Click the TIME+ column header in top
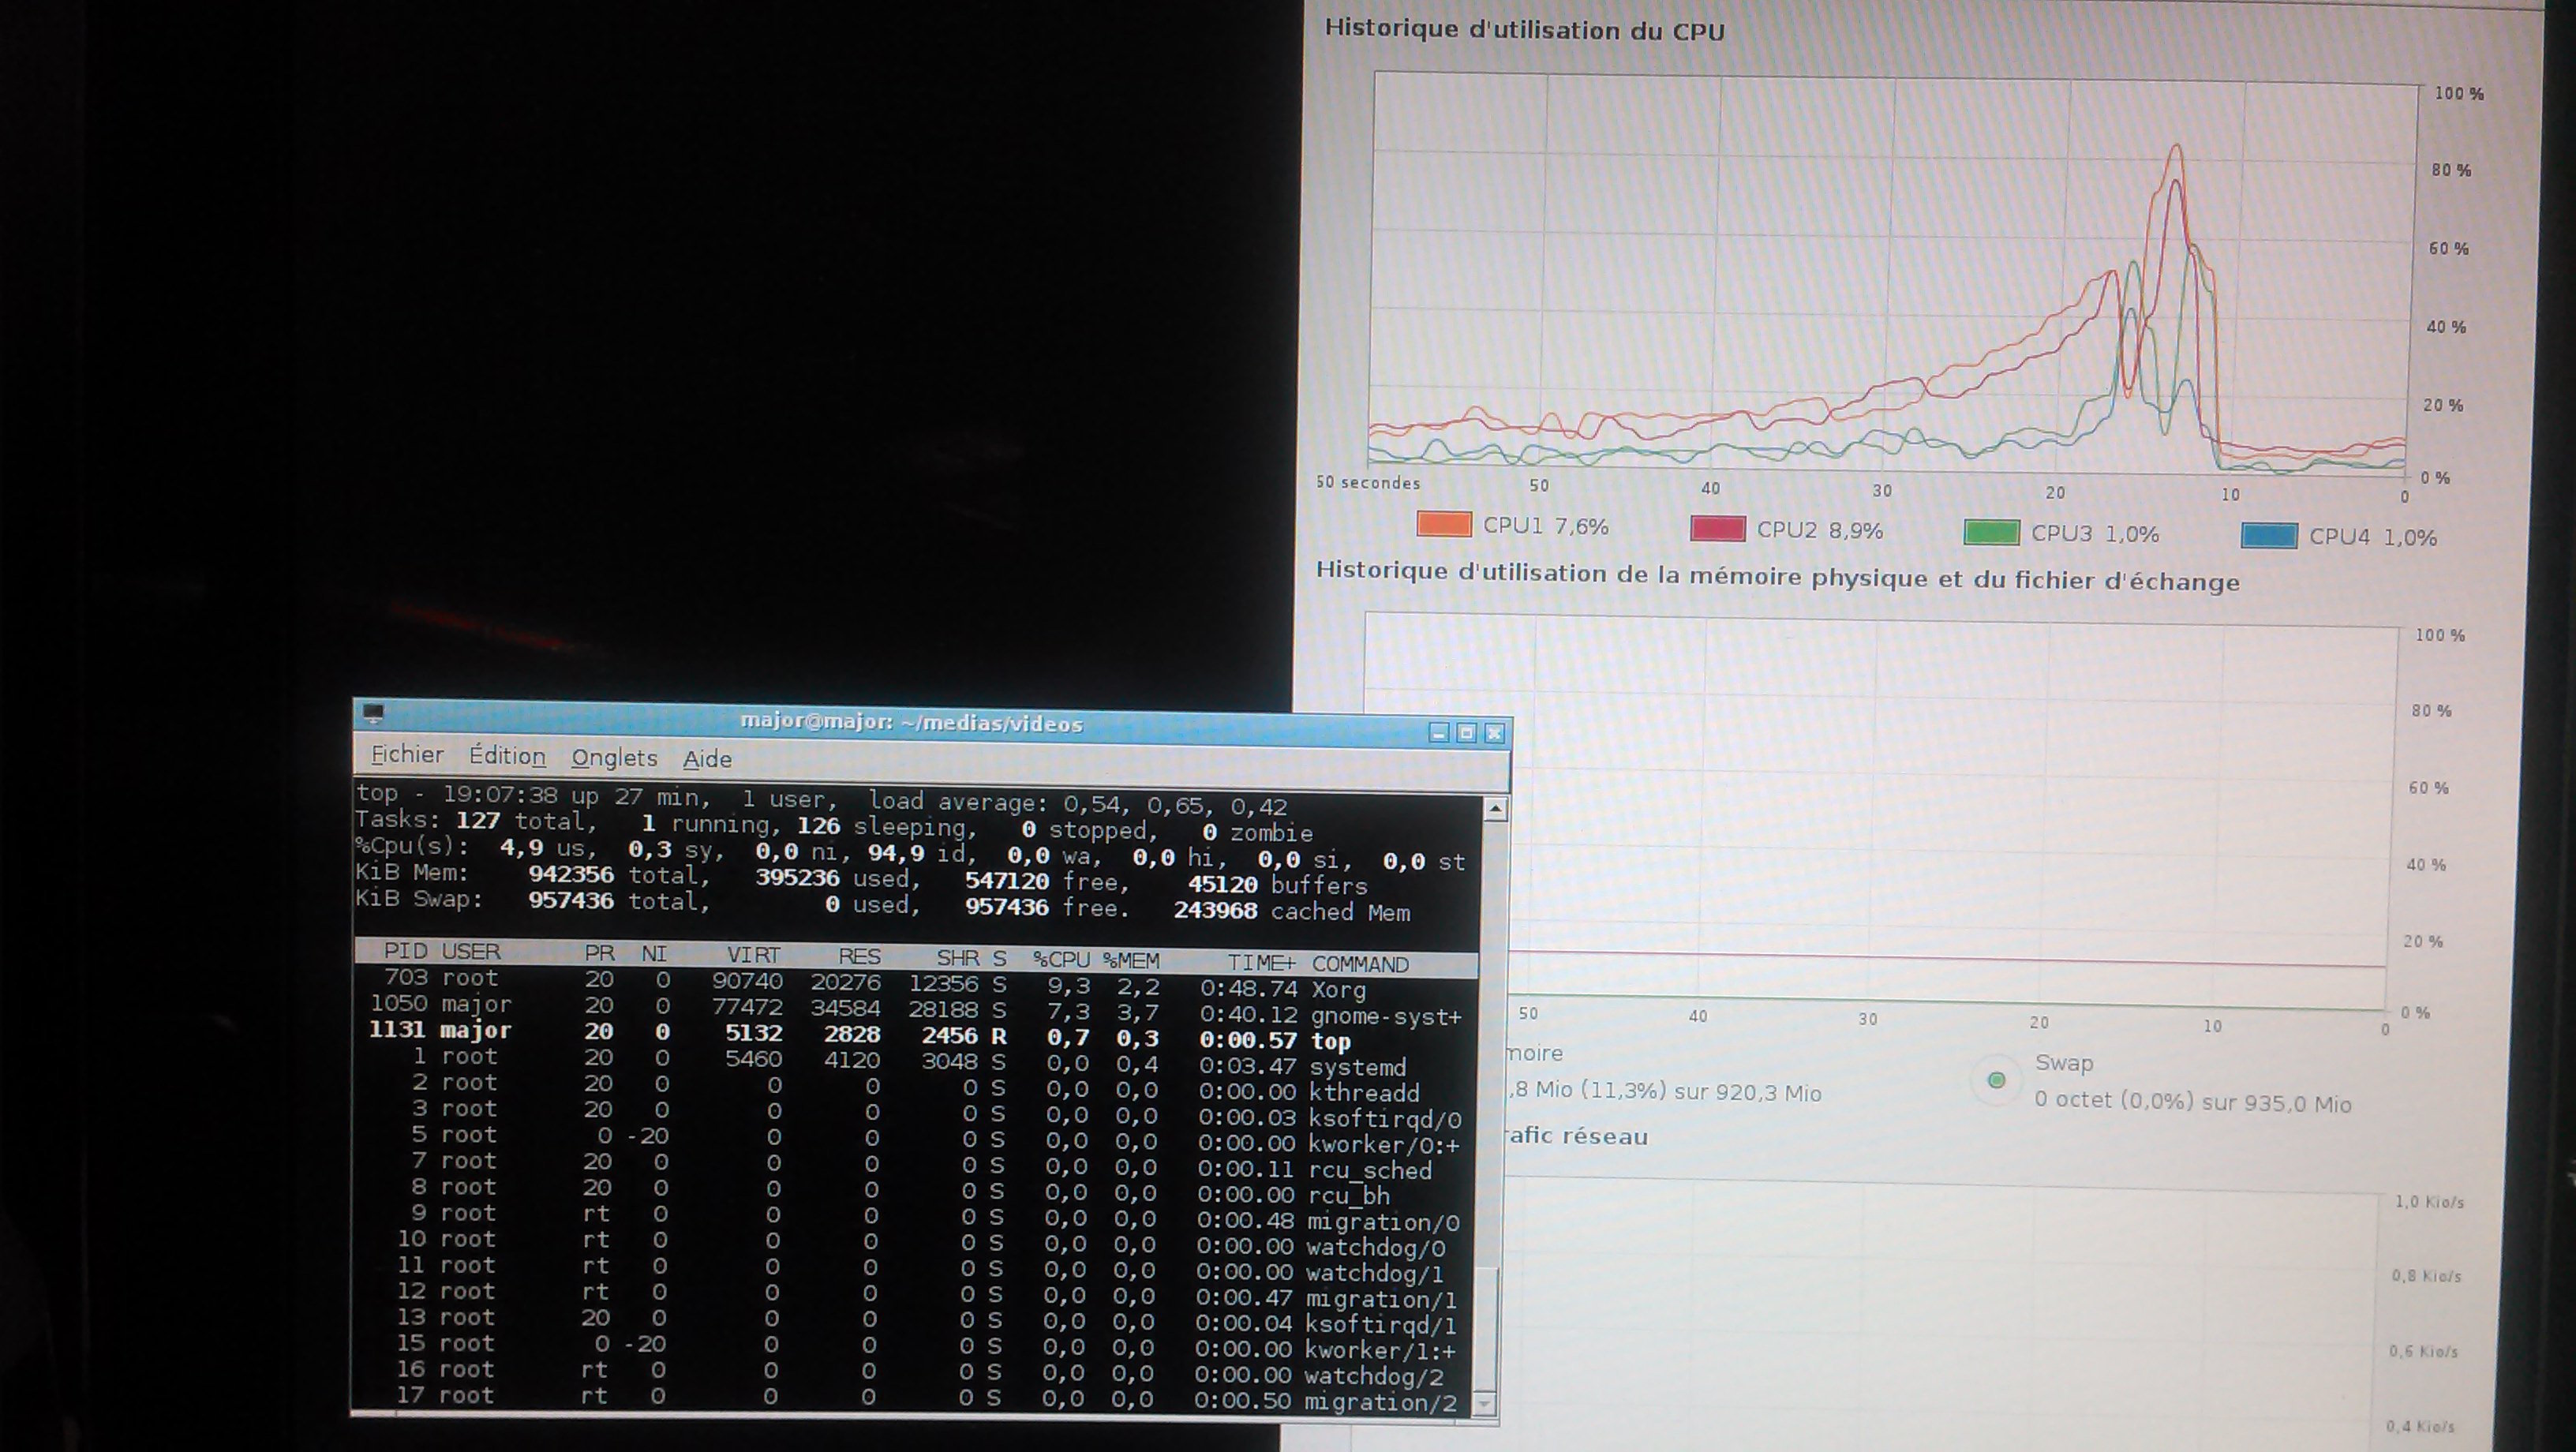The height and width of the screenshot is (1452, 2576). tap(1262, 963)
